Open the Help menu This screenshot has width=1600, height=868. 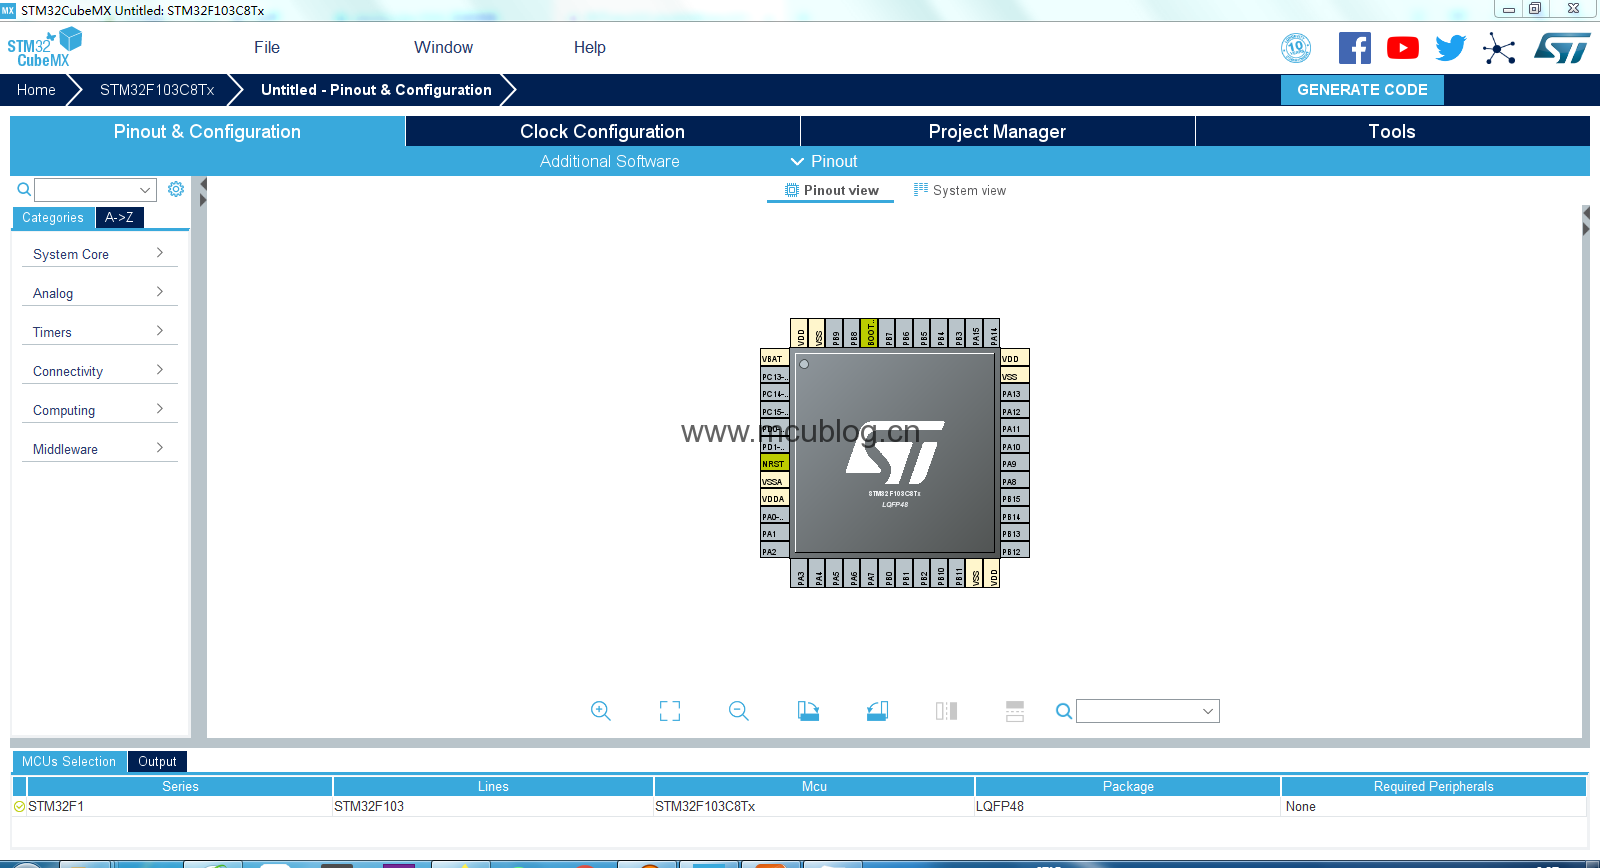pyautogui.click(x=589, y=47)
